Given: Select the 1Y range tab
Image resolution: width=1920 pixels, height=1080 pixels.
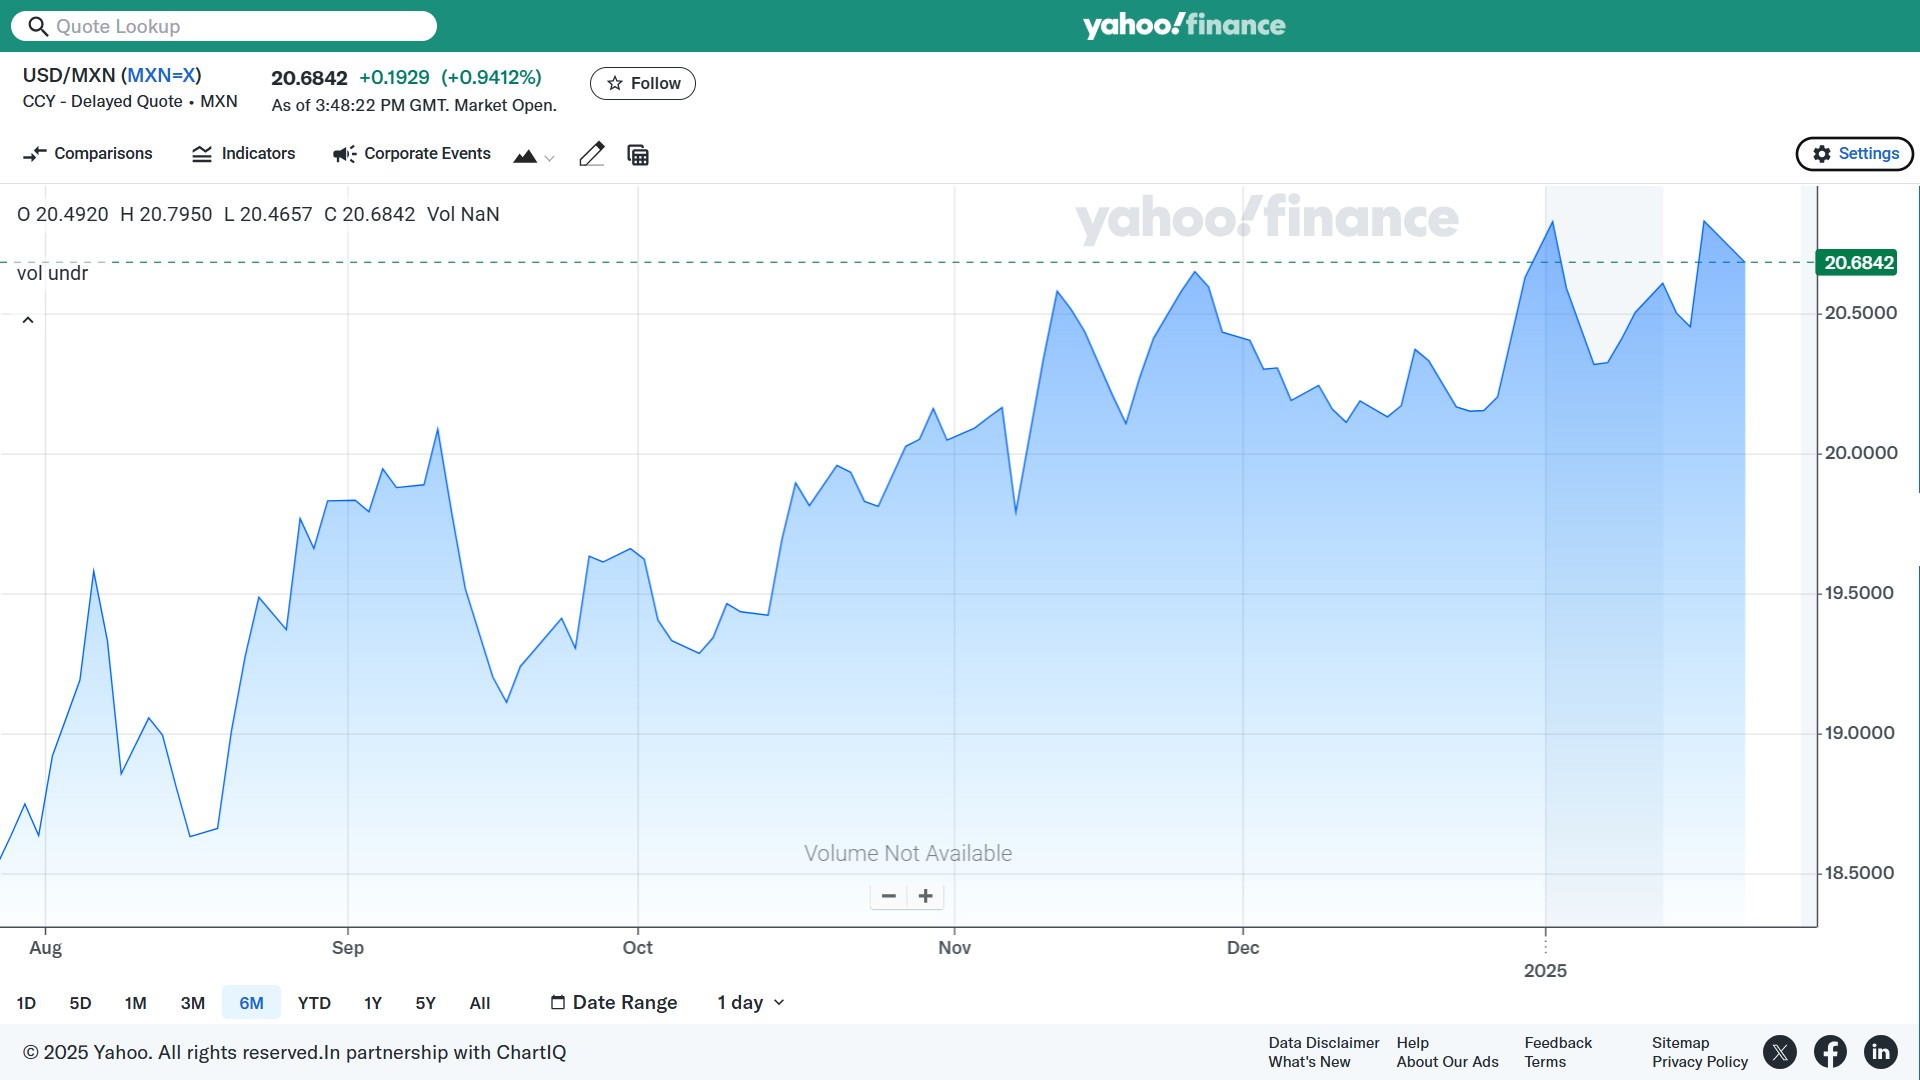Looking at the screenshot, I should pos(373,1003).
